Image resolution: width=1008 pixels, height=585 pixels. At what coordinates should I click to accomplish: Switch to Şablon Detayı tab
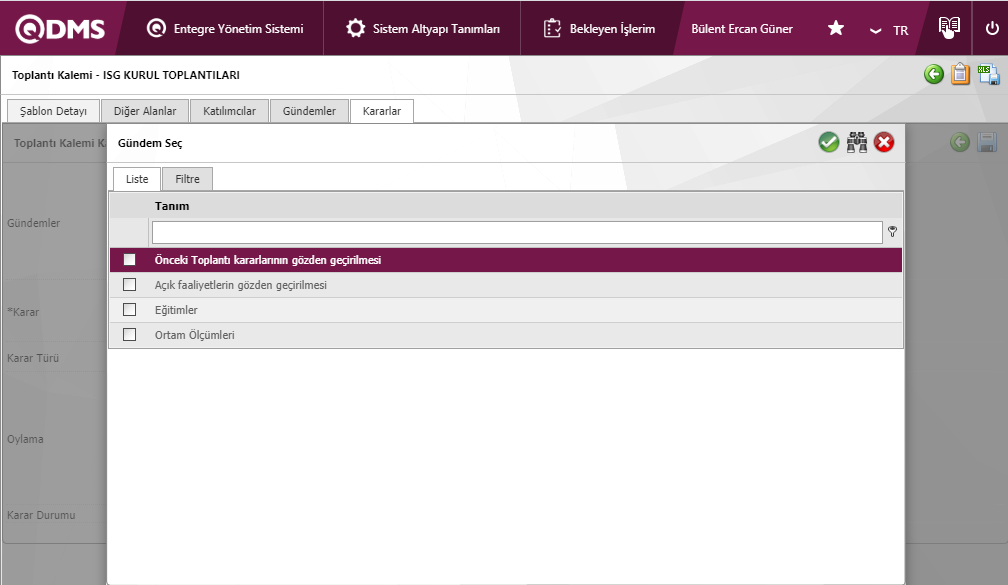point(53,111)
